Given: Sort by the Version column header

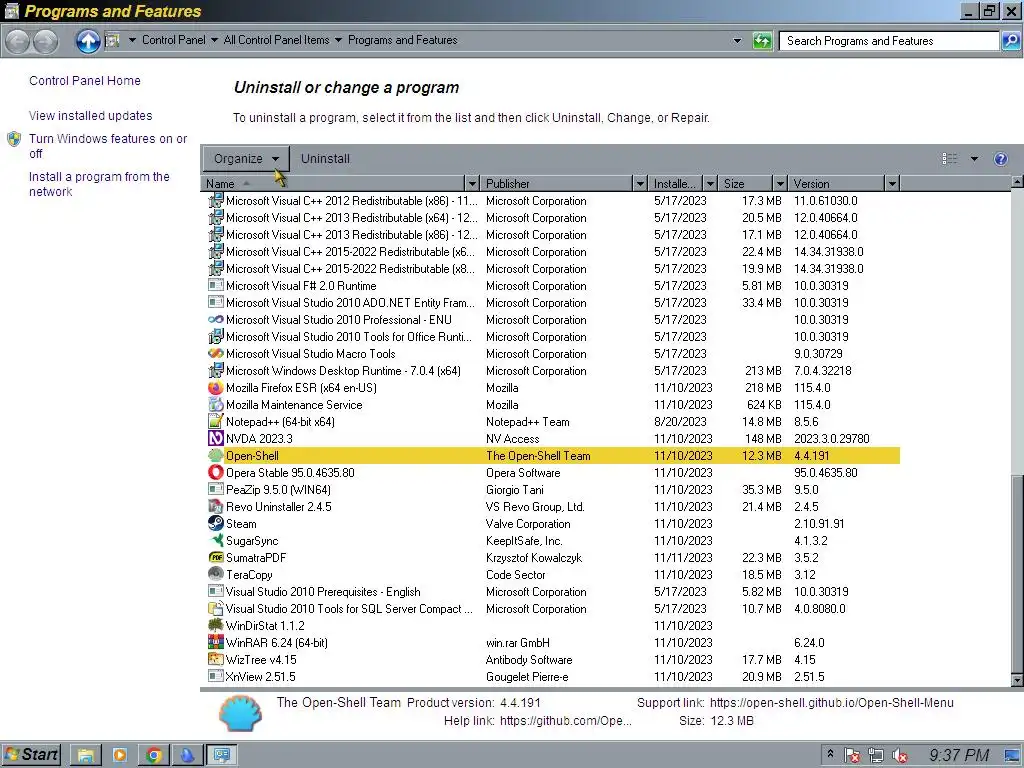Looking at the screenshot, I should [837, 184].
